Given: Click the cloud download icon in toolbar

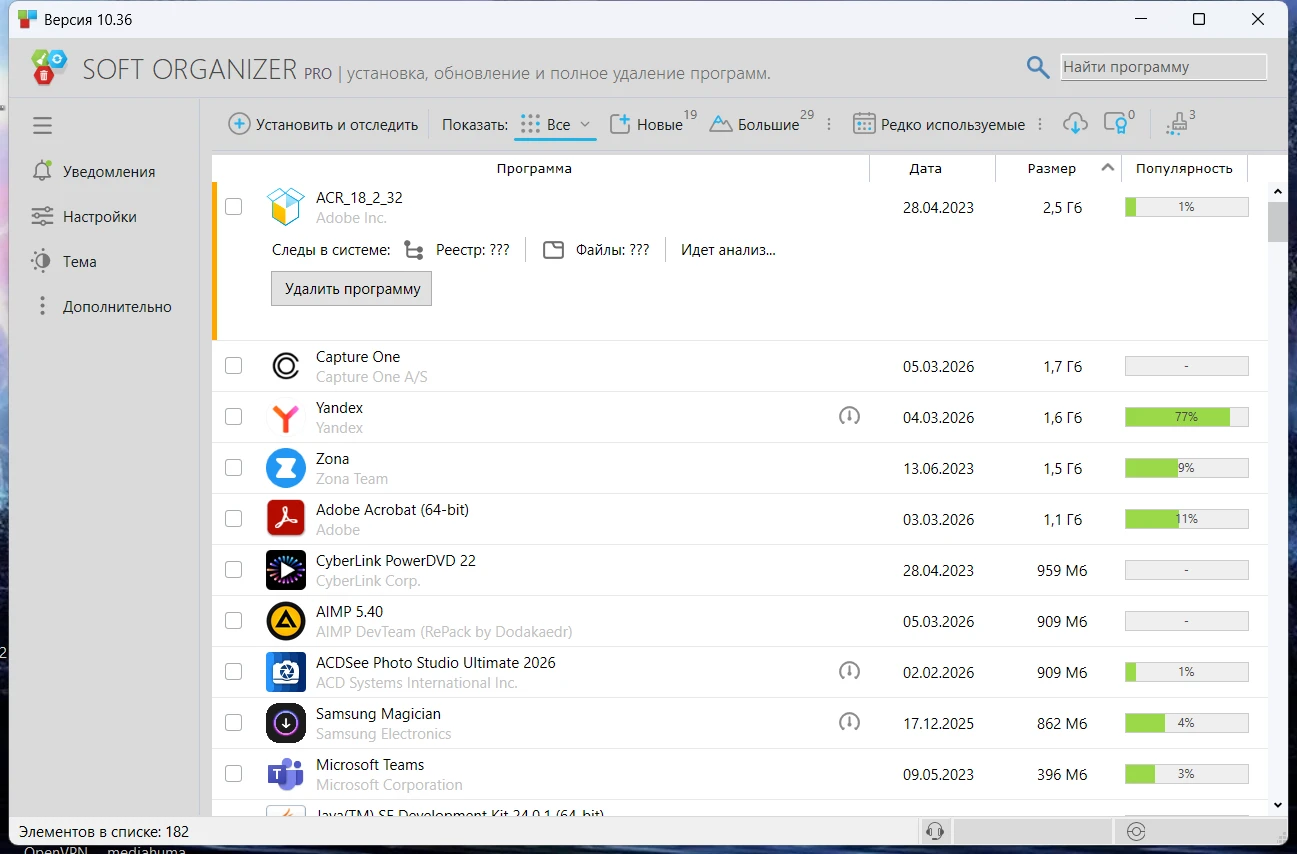Looking at the screenshot, I should [x=1075, y=124].
